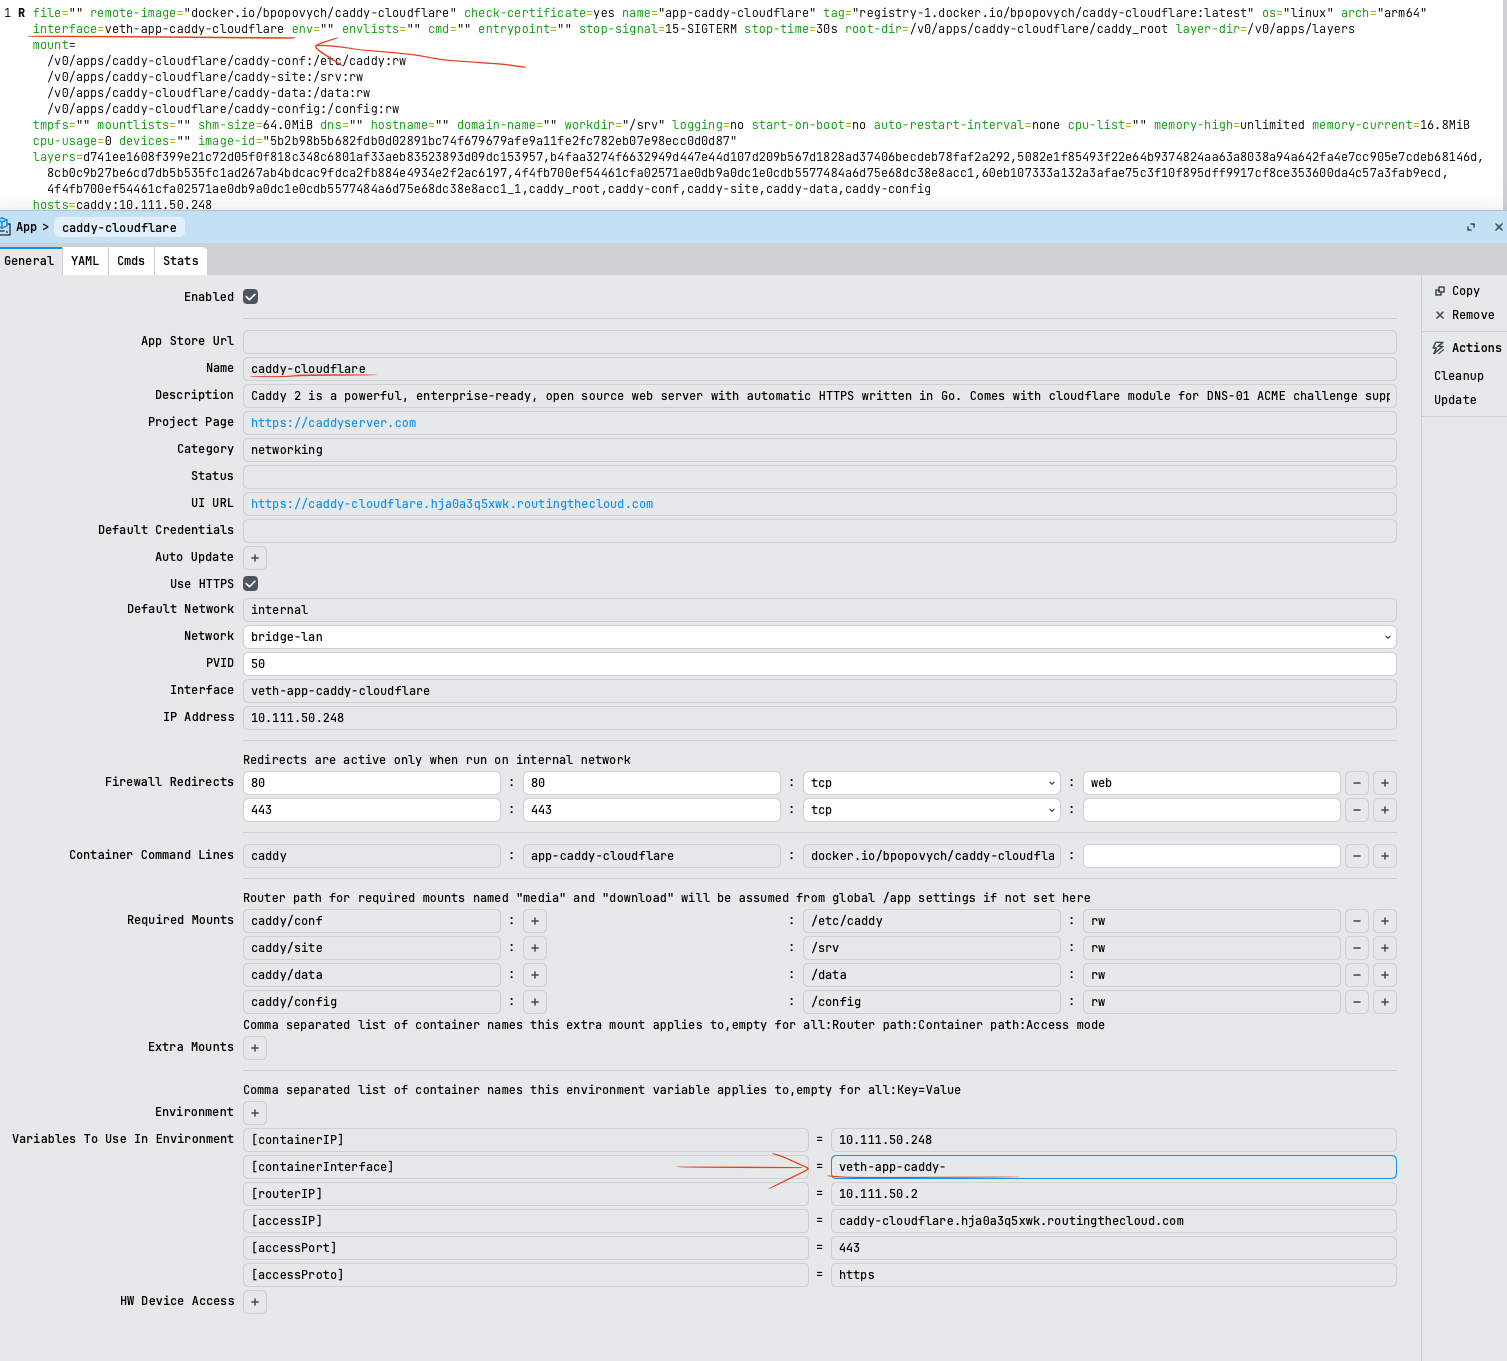Click the Description field
This screenshot has width=1507, height=1361.
(x=820, y=396)
